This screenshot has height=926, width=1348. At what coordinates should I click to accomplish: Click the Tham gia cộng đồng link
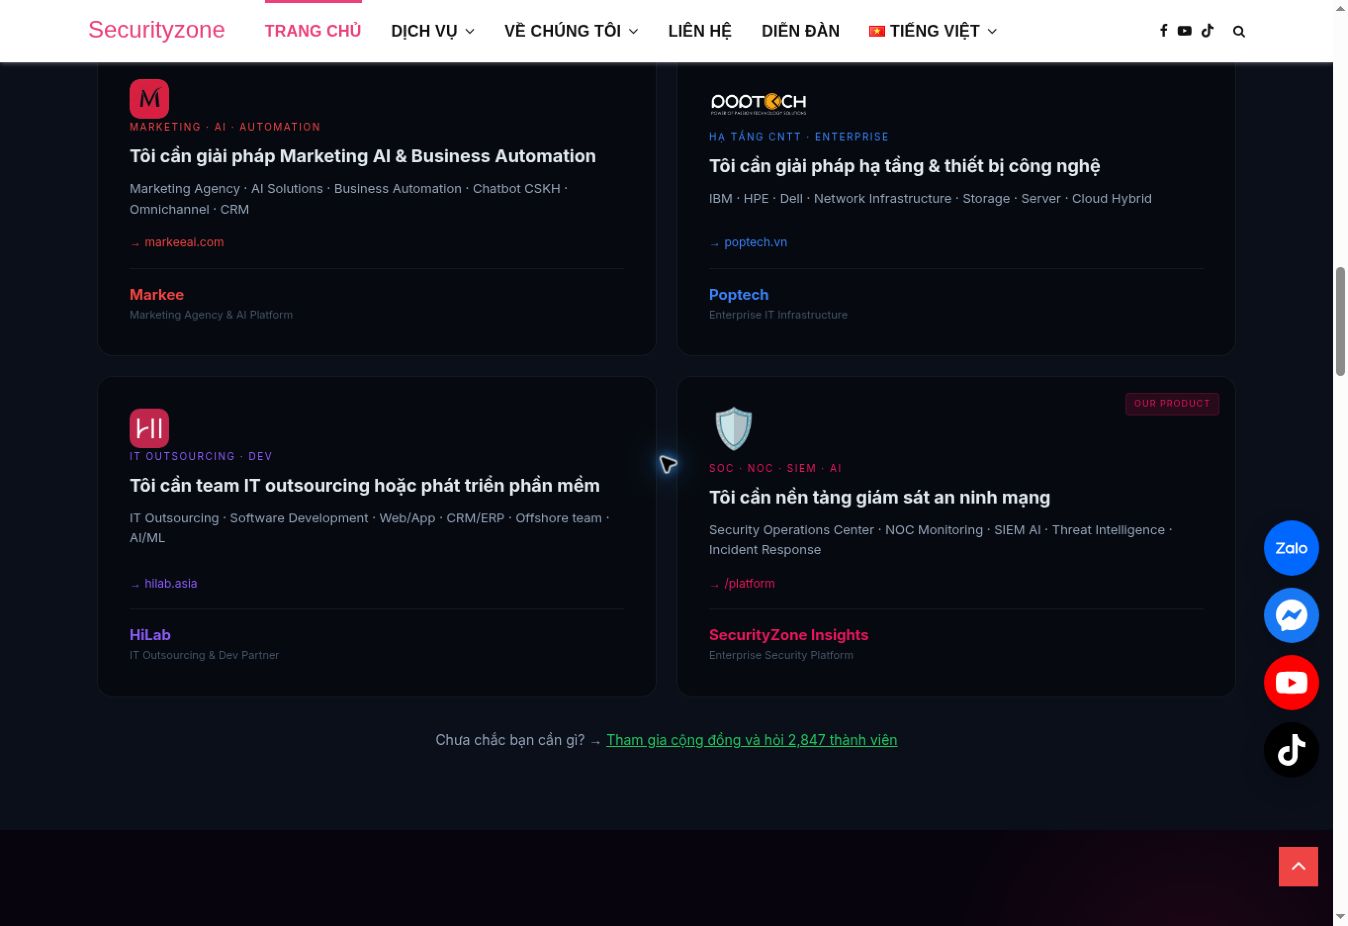pos(752,740)
